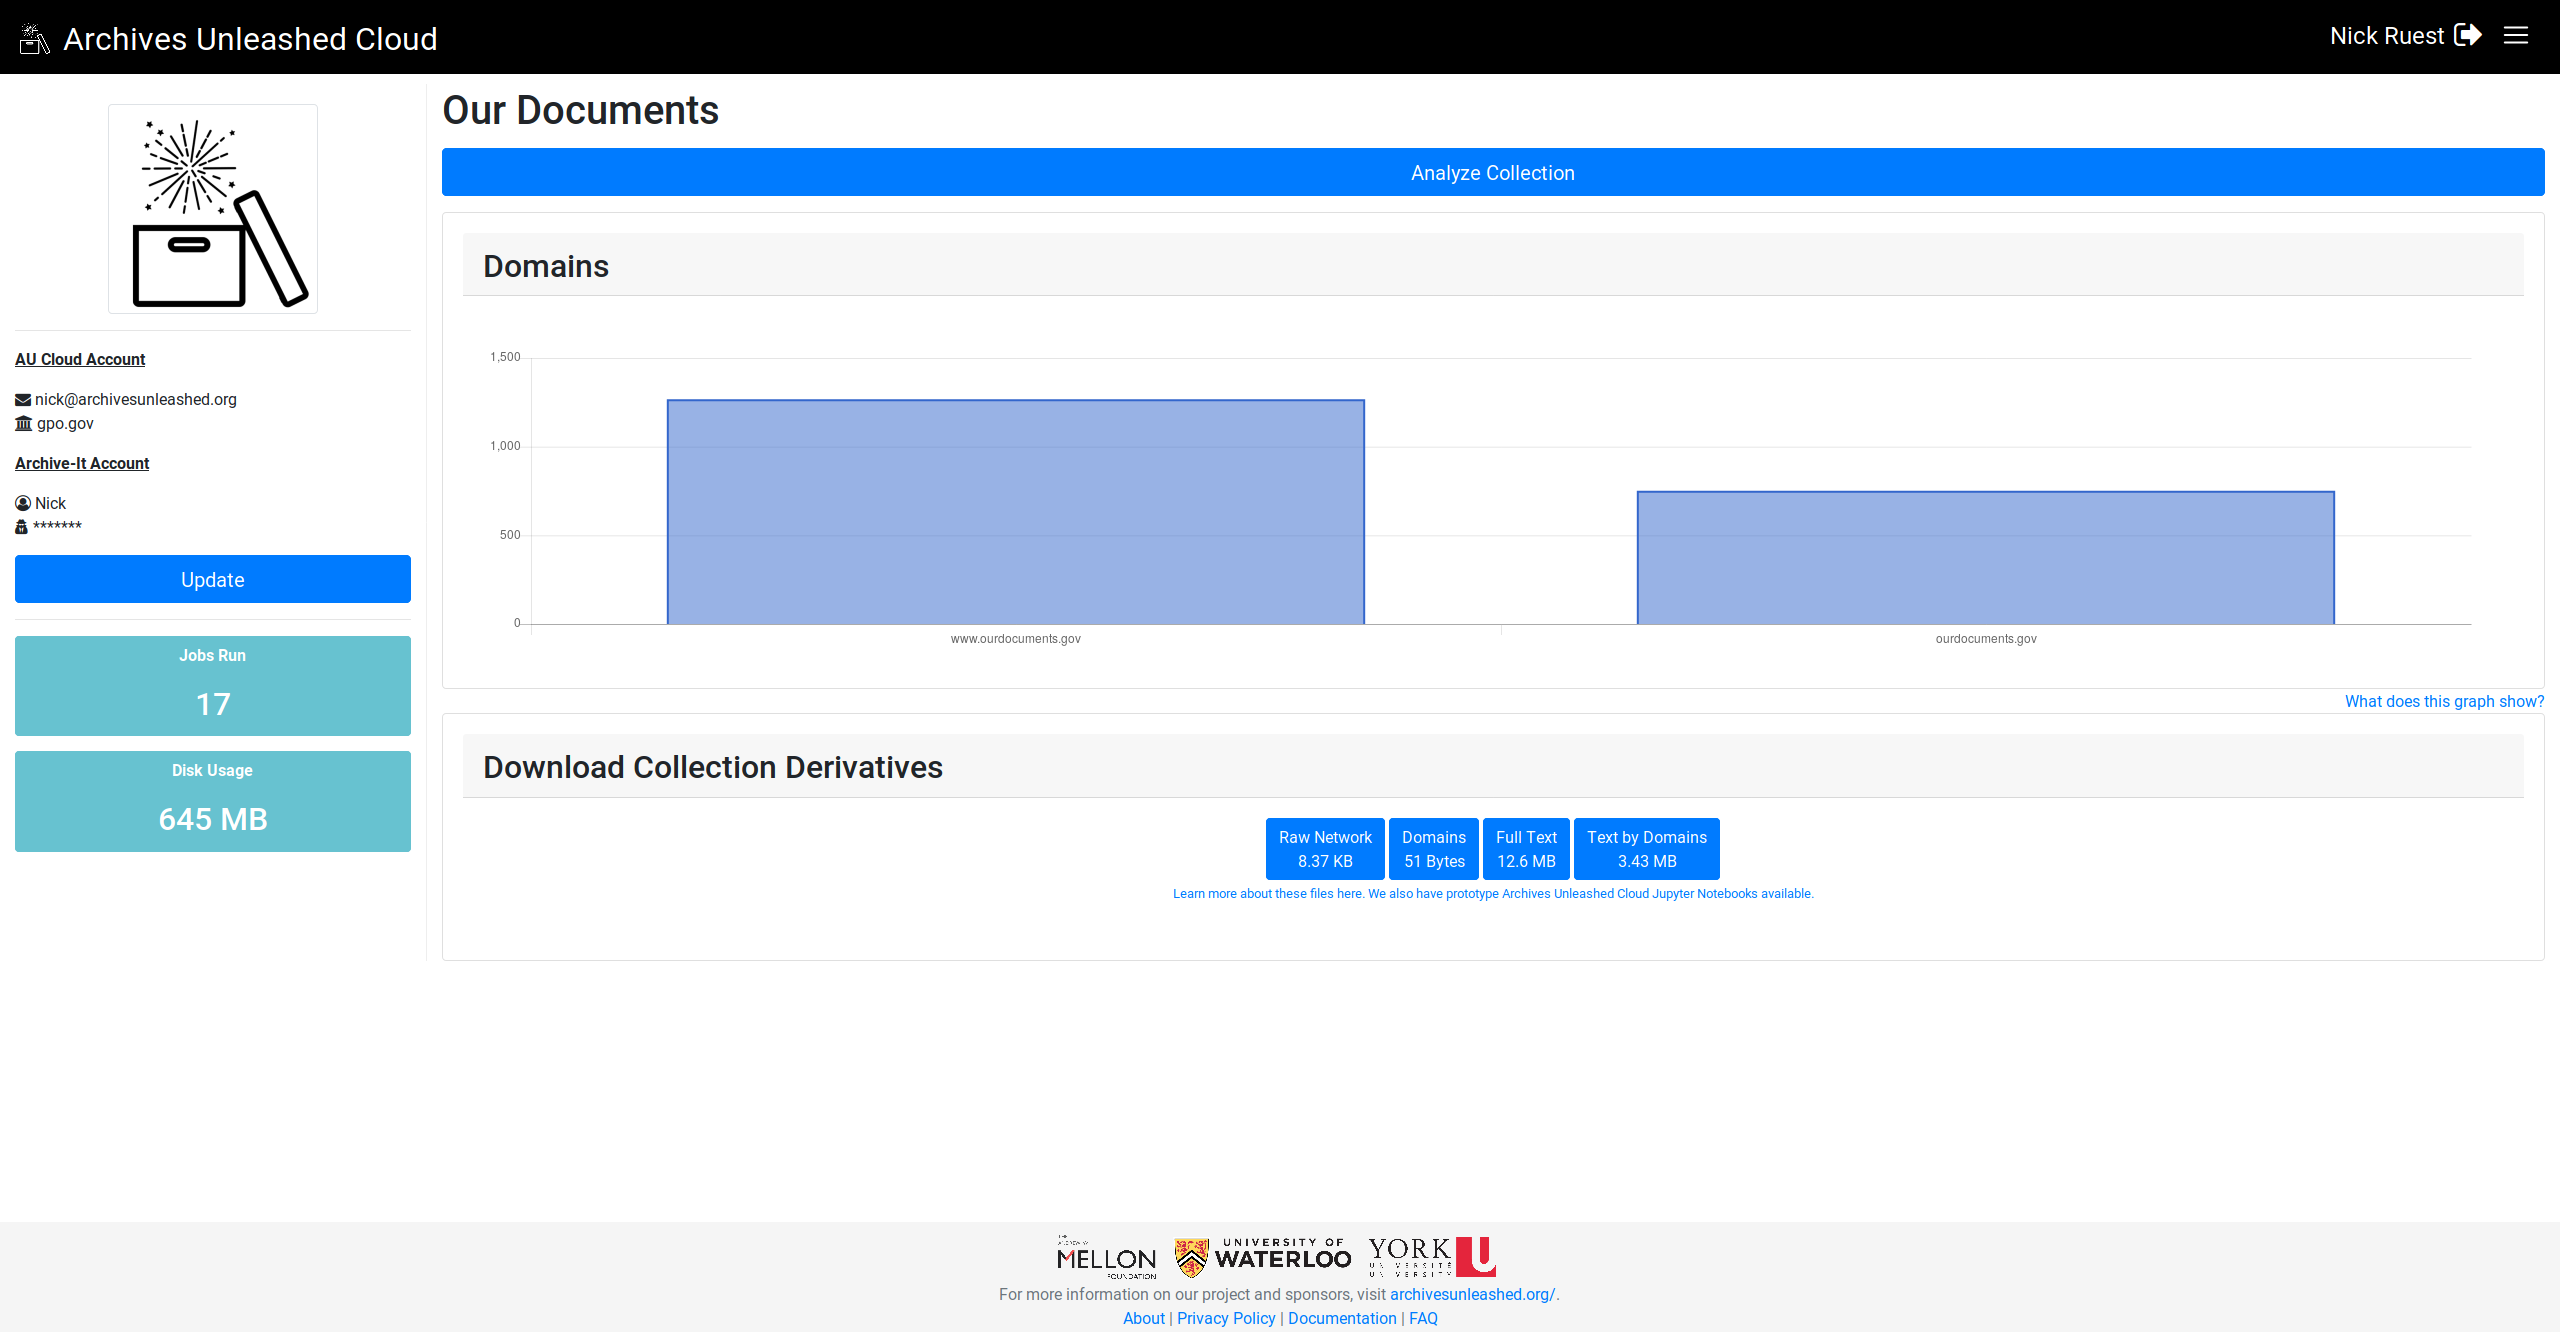Screen dimensions: 2560x1332
Task: Click the logout arrow icon beside Nick Ruest
Action: (2468, 35)
